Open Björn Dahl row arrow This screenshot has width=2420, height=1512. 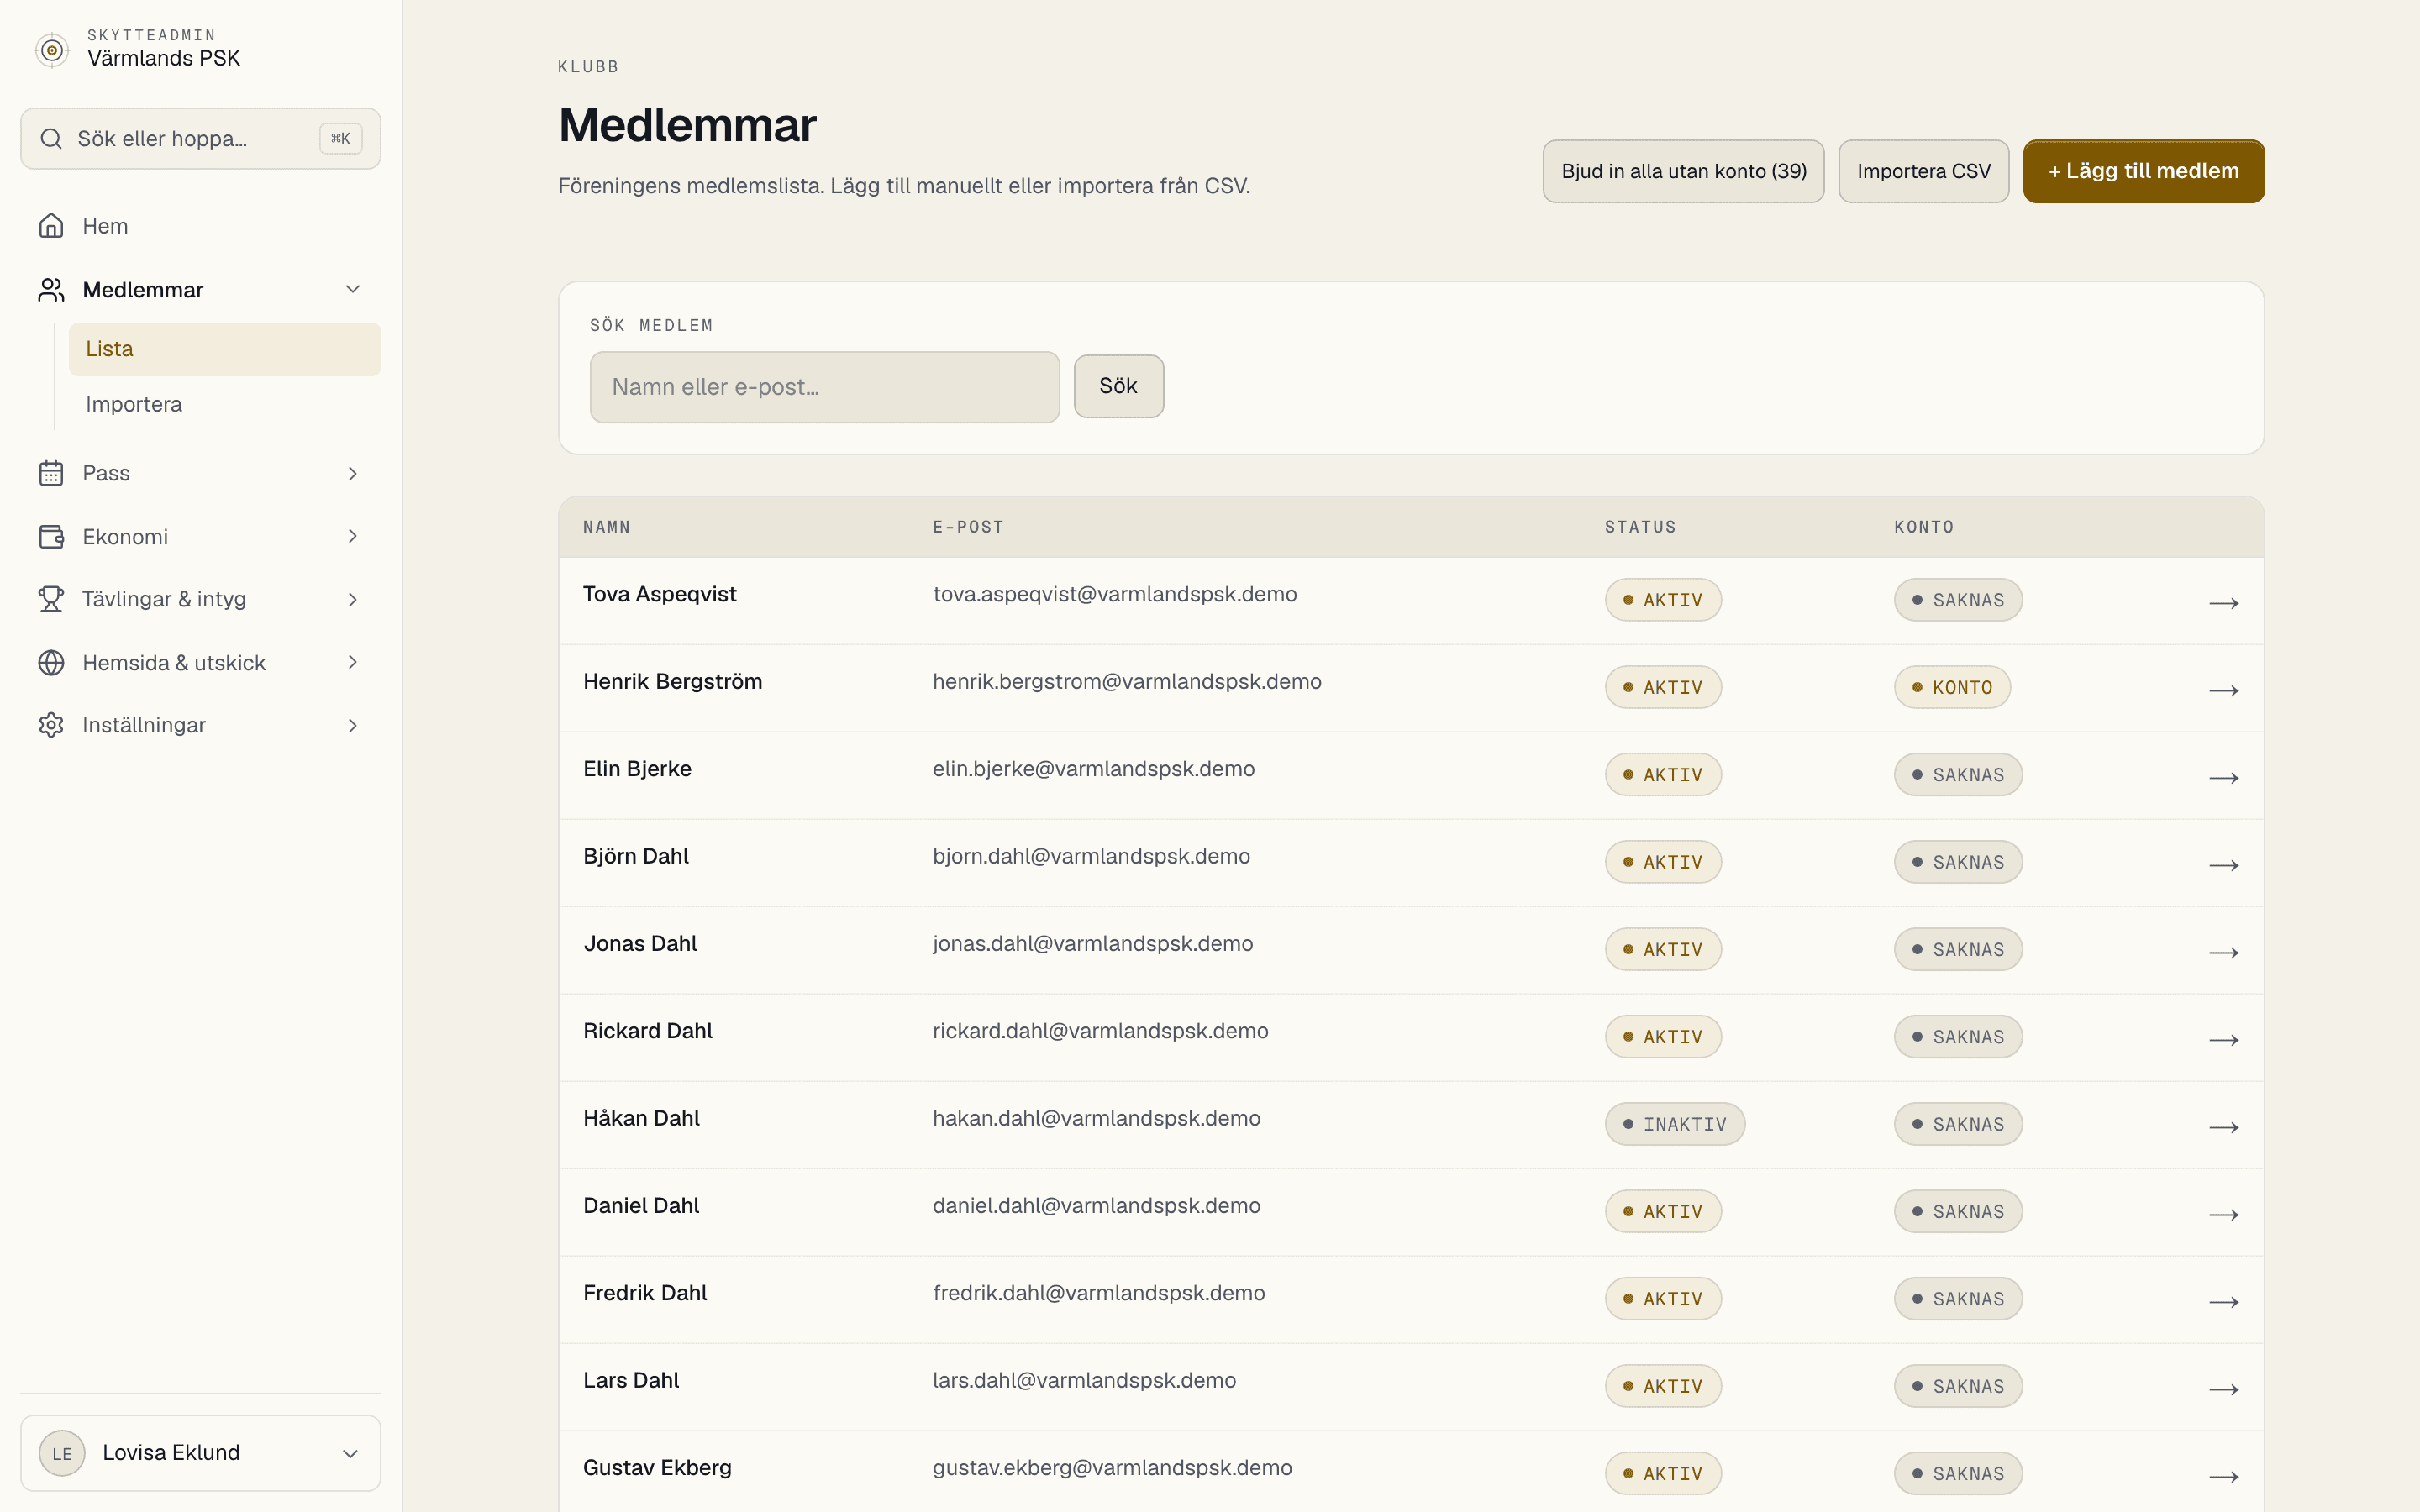click(x=2223, y=865)
